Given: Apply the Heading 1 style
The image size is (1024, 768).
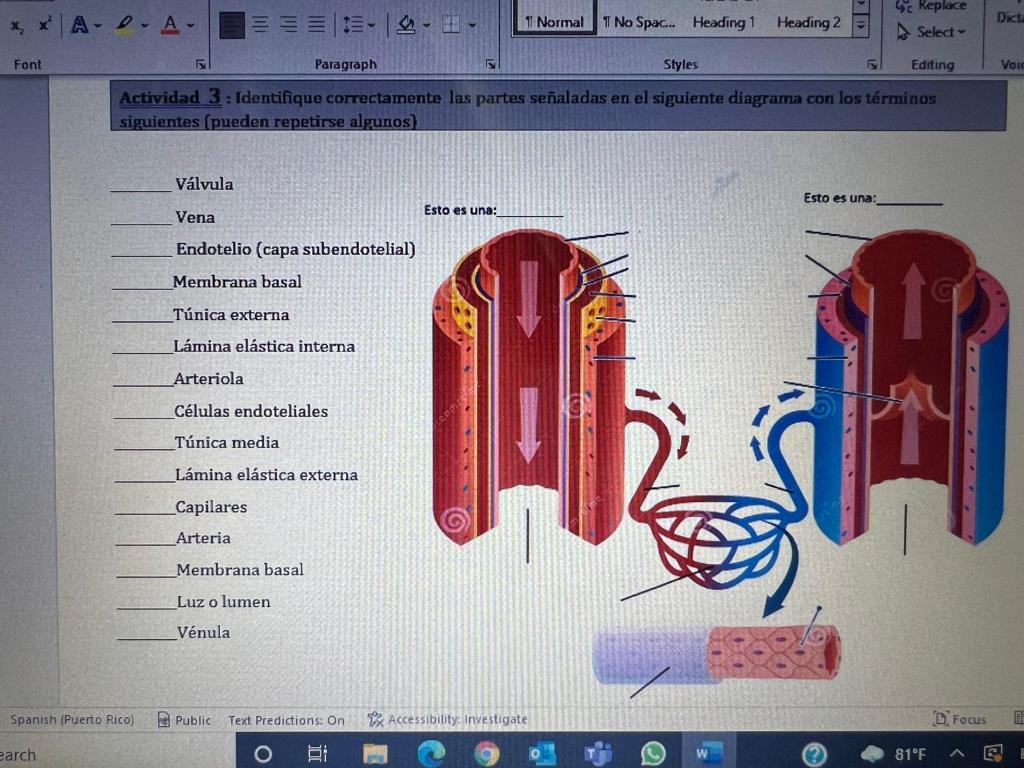Looking at the screenshot, I should pyautogui.click(x=723, y=21).
